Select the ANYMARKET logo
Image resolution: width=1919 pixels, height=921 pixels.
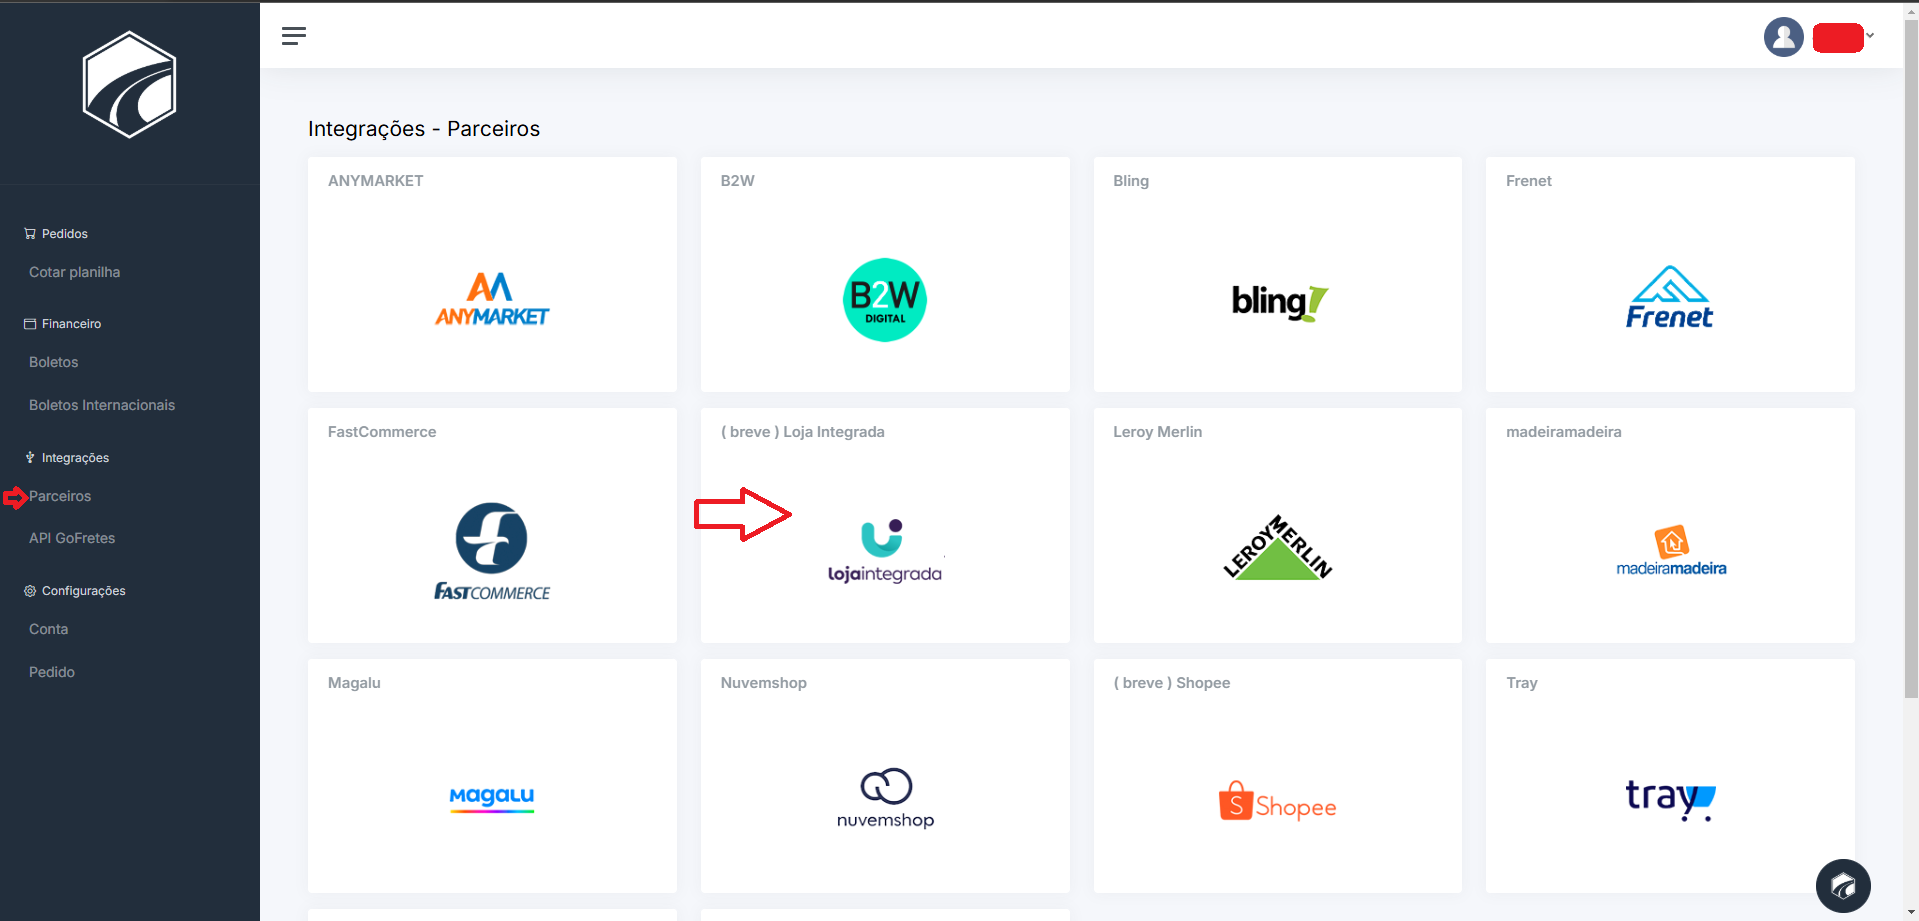tap(492, 299)
